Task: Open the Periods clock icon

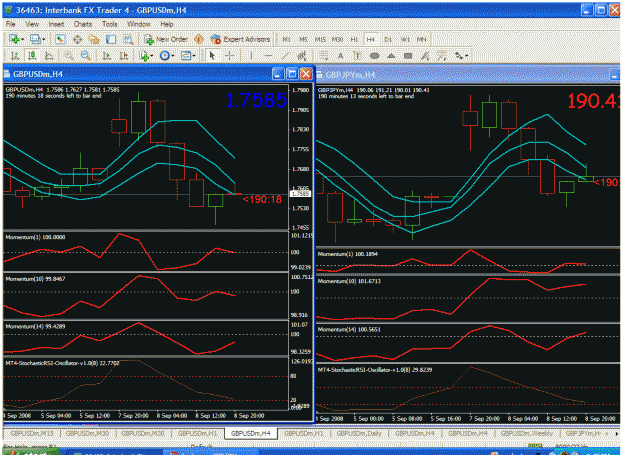Action: [x=164, y=55]
